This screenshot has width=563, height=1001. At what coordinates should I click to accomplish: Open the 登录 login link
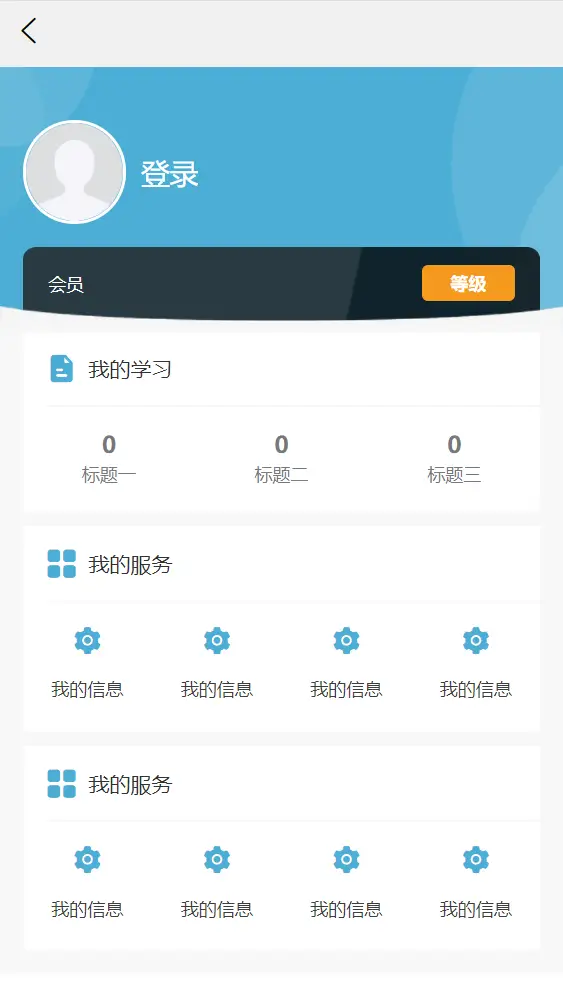pyautogui.click(x=170, y=174)
